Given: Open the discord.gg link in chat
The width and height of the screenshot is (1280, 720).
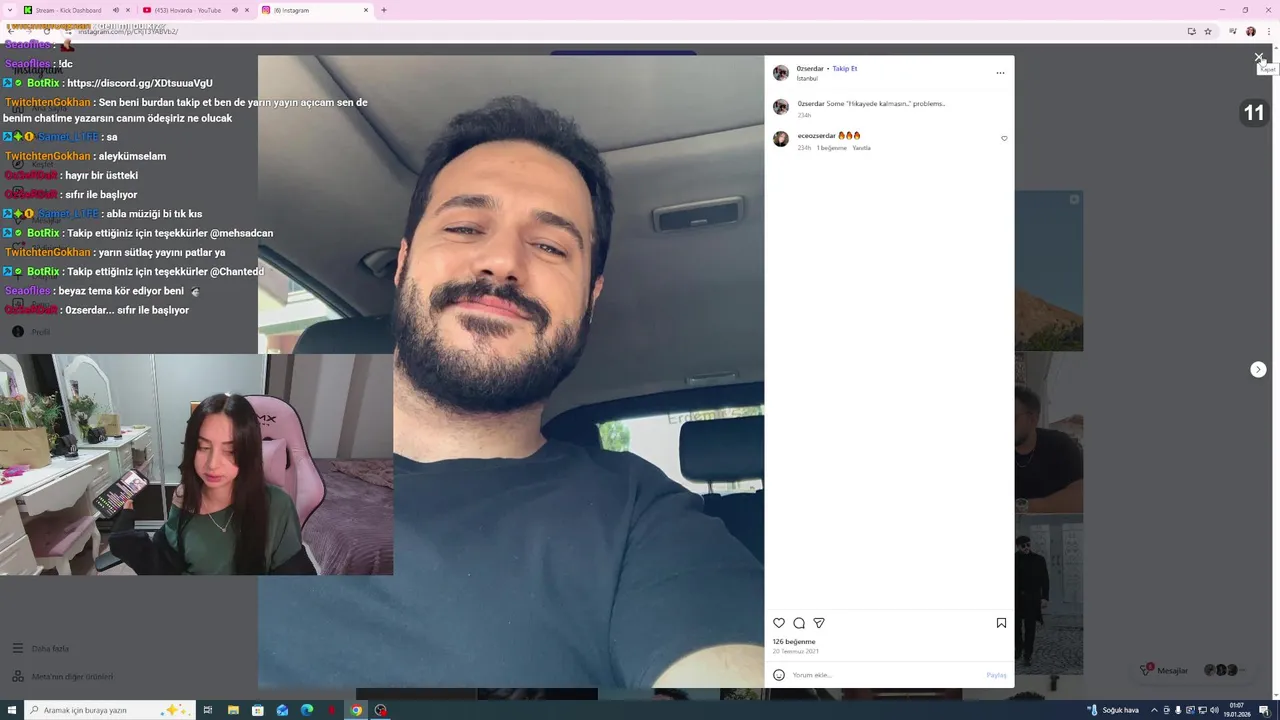Looking at the screenshot, I should tap(140, 83).
